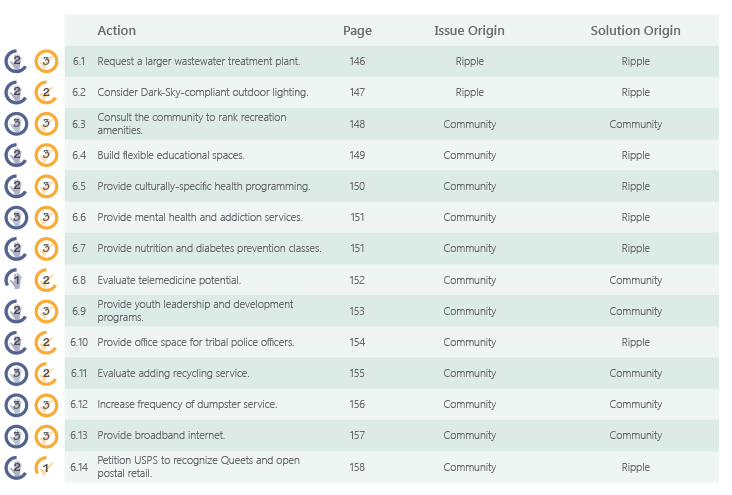Click the blue rating icon for action 6.5

tap(16, 186)
